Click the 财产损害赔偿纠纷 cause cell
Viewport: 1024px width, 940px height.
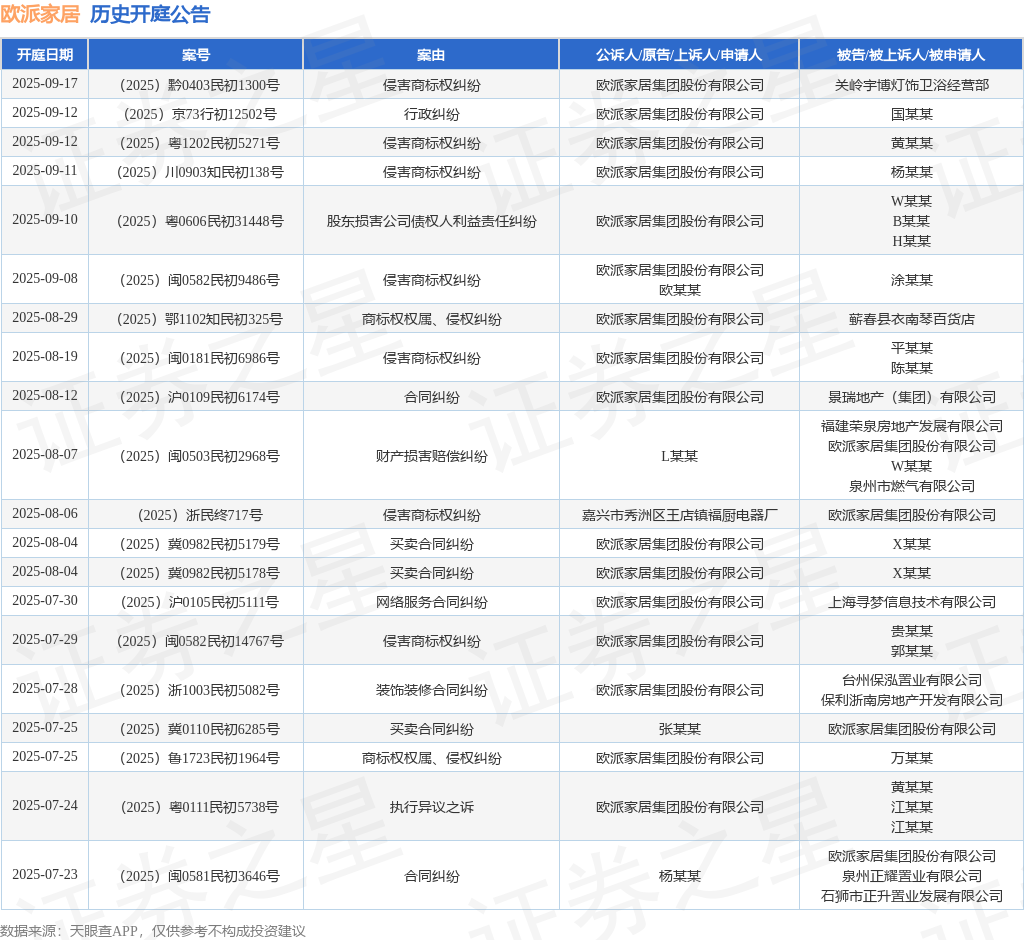click(x=432, y=456)
